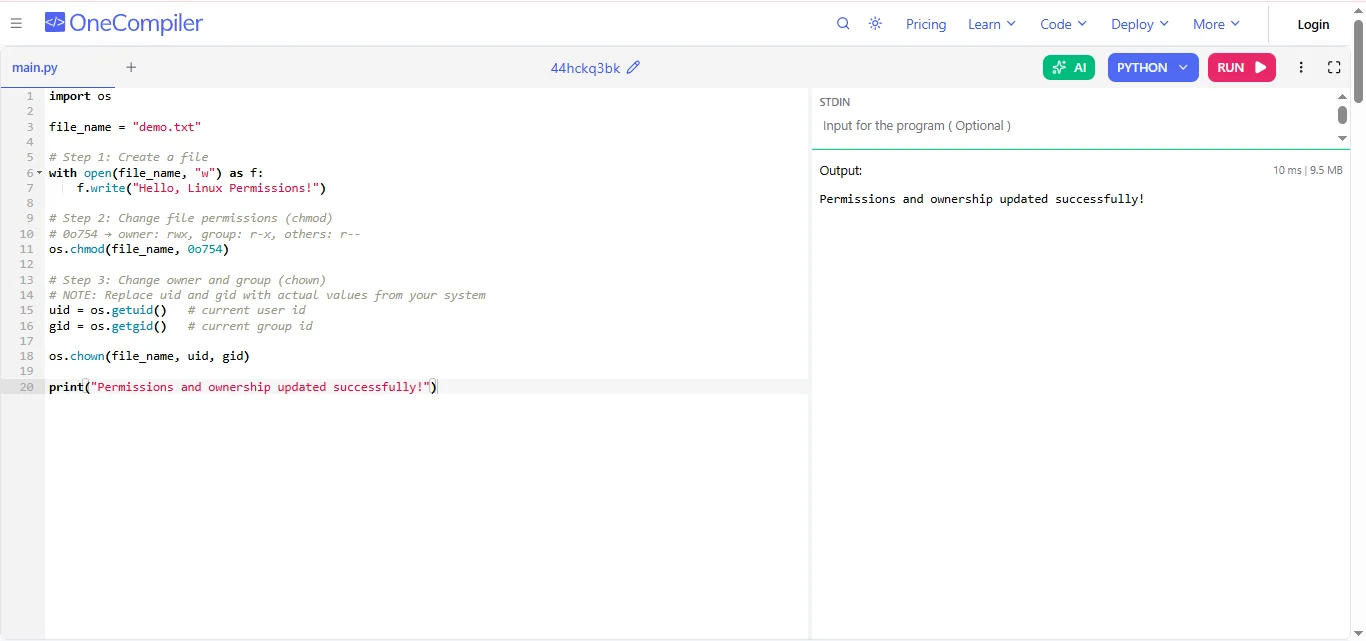1366x641 pixels.
Task: Click the 'uid = os.getuid()' line
Action: (108, 310)
